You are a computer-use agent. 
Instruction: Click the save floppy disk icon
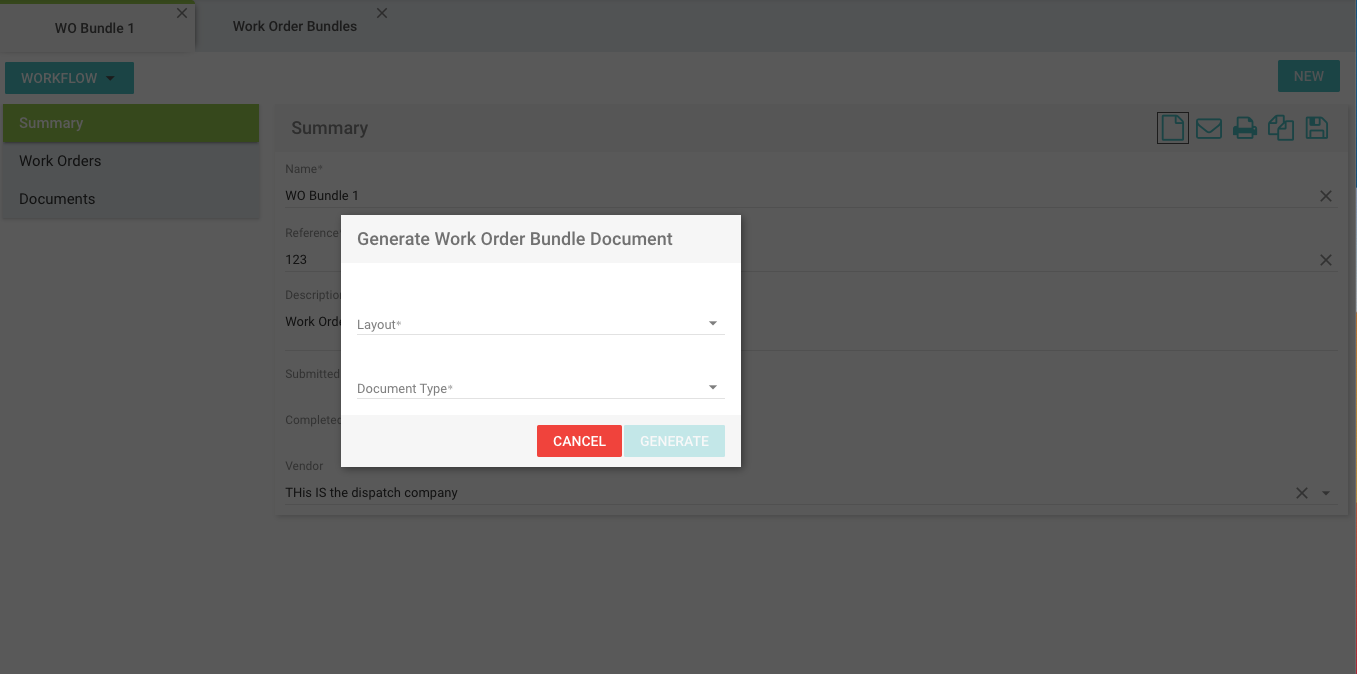click(1317, 128)
